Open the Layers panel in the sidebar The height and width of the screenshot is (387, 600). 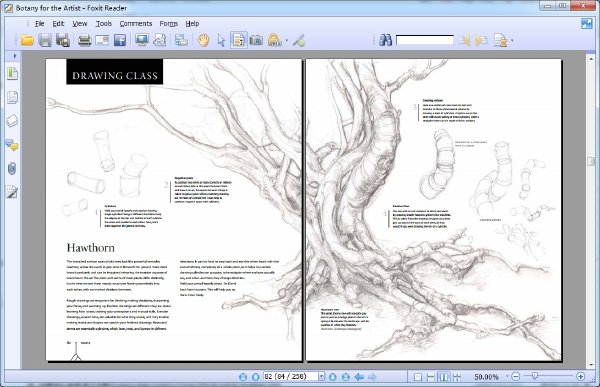point(12,121)
